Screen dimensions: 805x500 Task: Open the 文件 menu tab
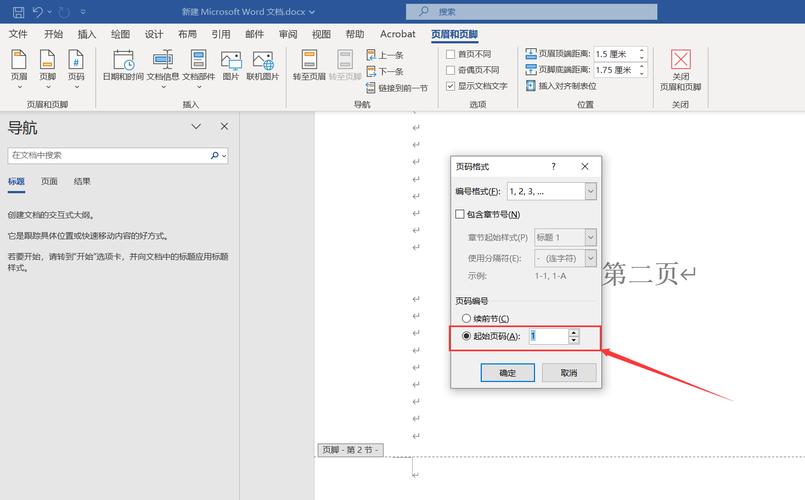click(18, 34)
